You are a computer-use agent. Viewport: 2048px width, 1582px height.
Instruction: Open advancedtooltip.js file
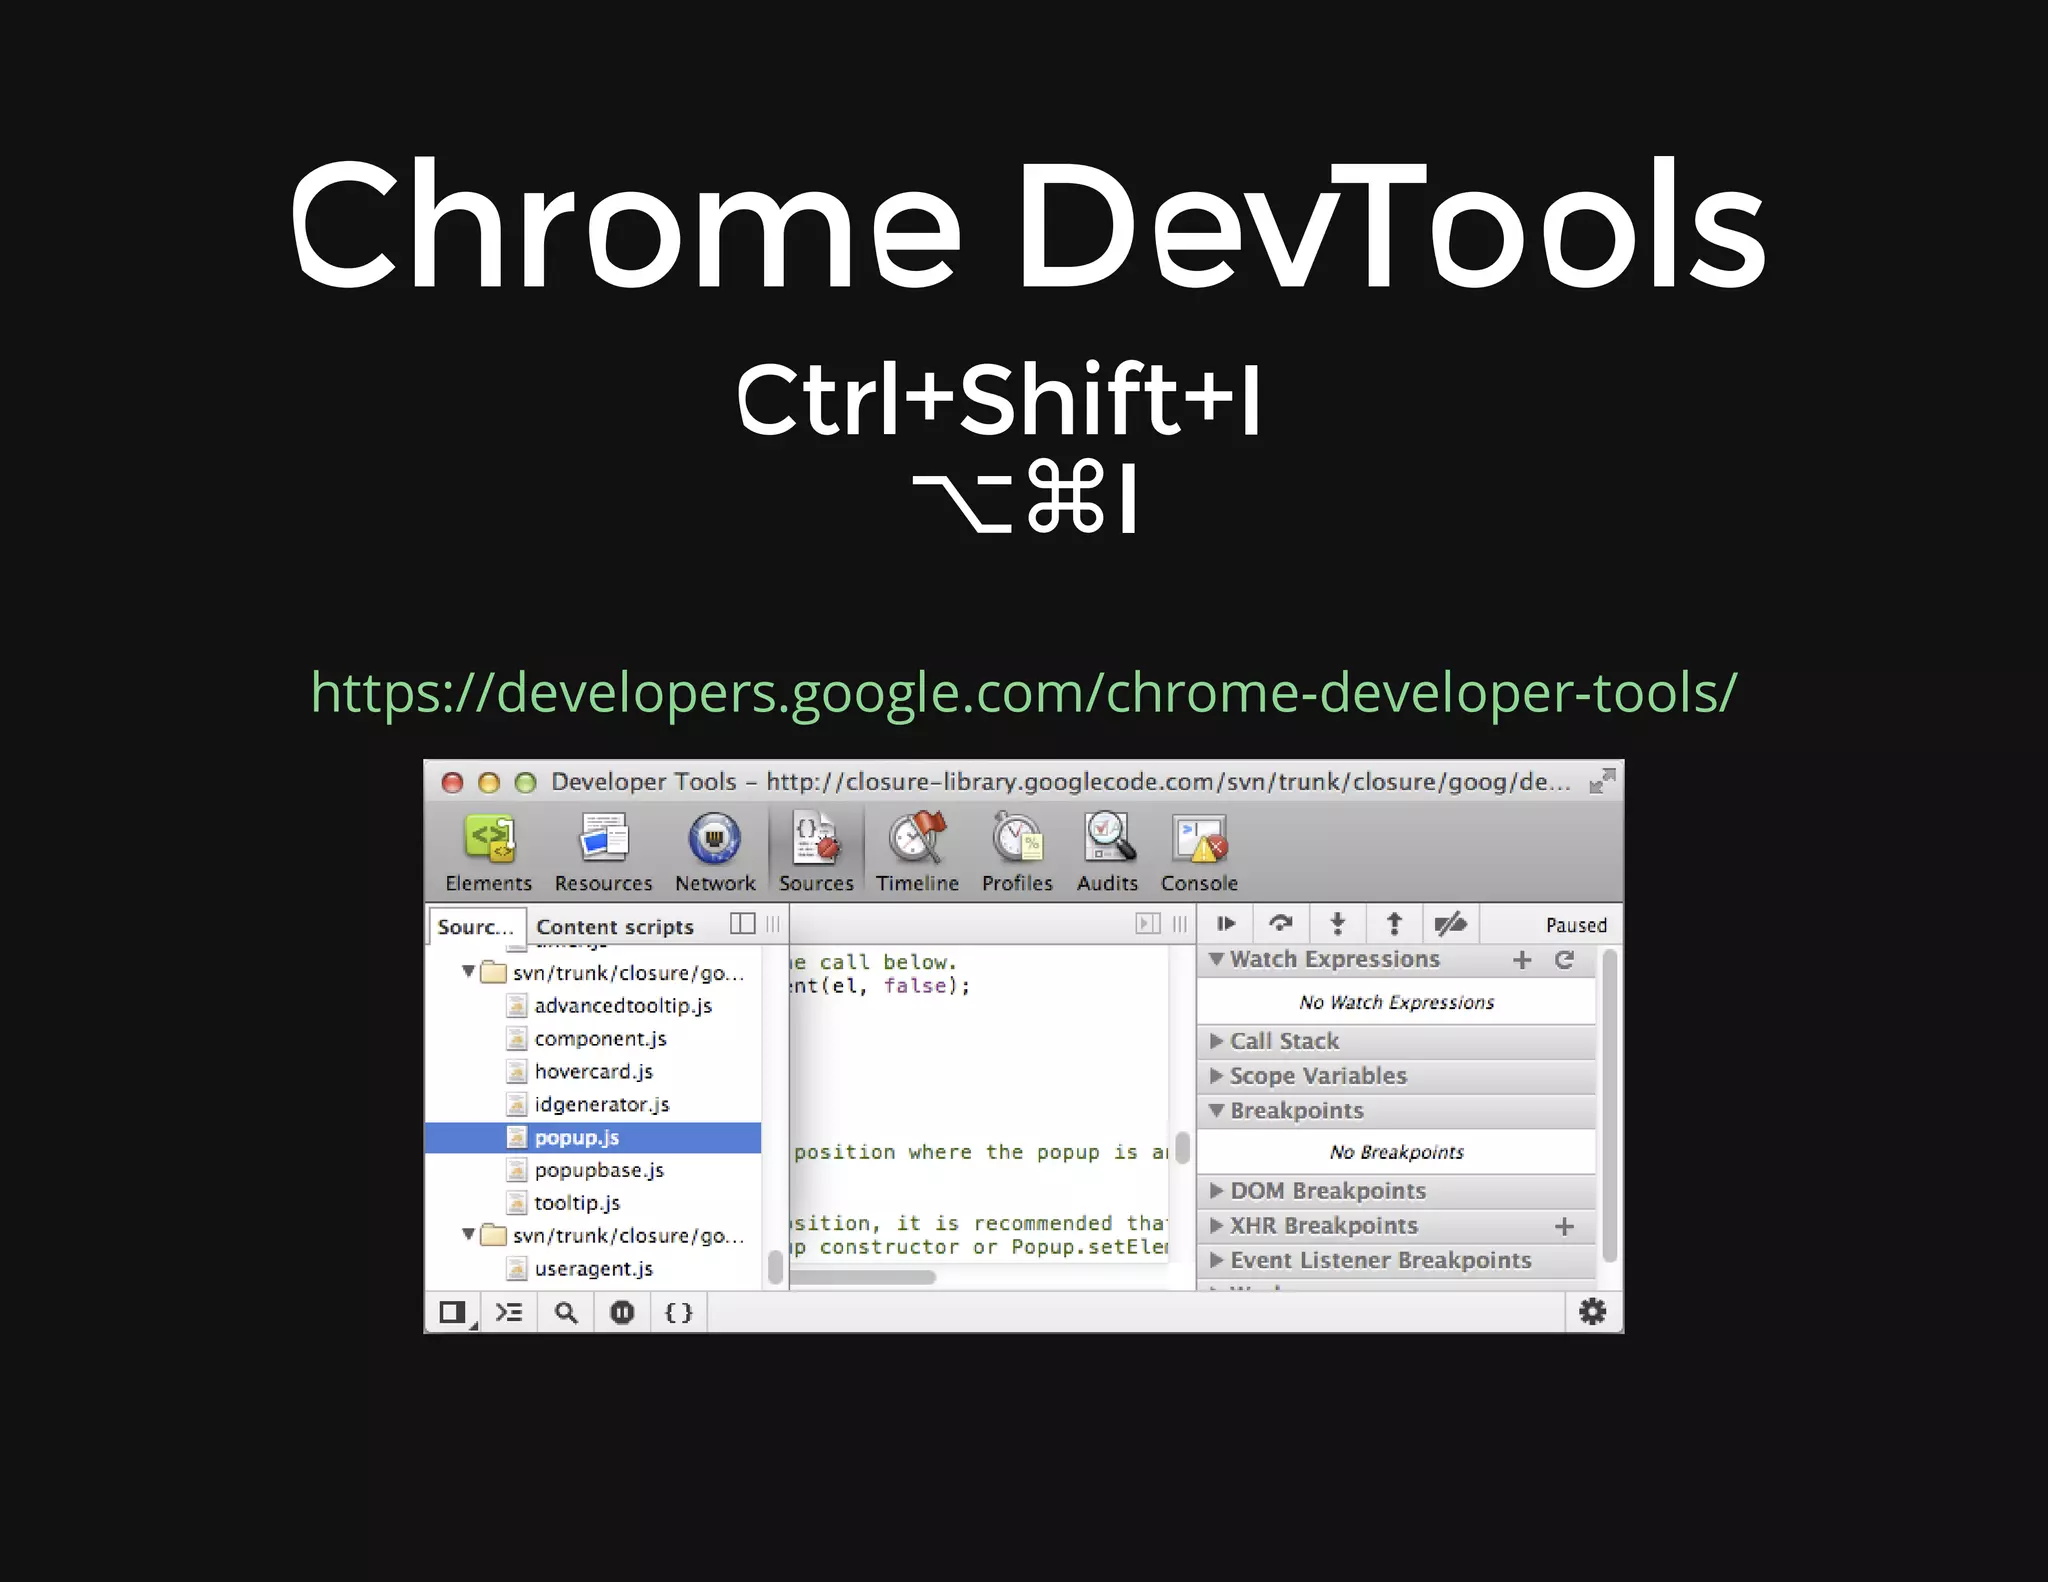pyautogui.click(x=623, y=1005)
